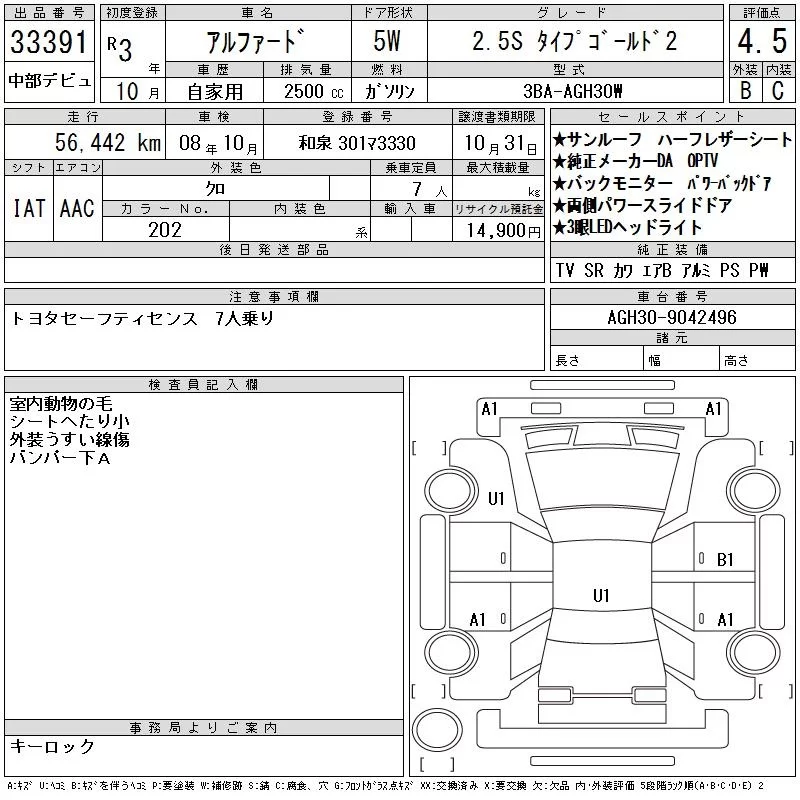Viewport: 800px width, 800px height.
Task: Click the 検査員記入欄 header
Action: point(204,385)
